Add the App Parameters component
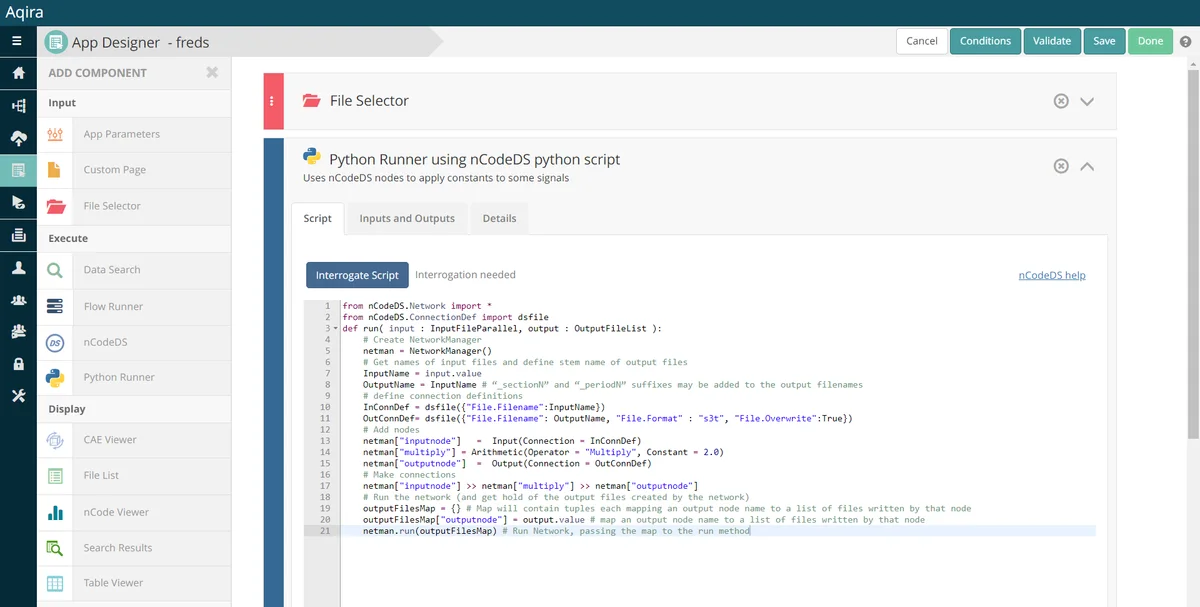Image resolution: width=1200 pixels, height=607 pixels. coord(134,134)
